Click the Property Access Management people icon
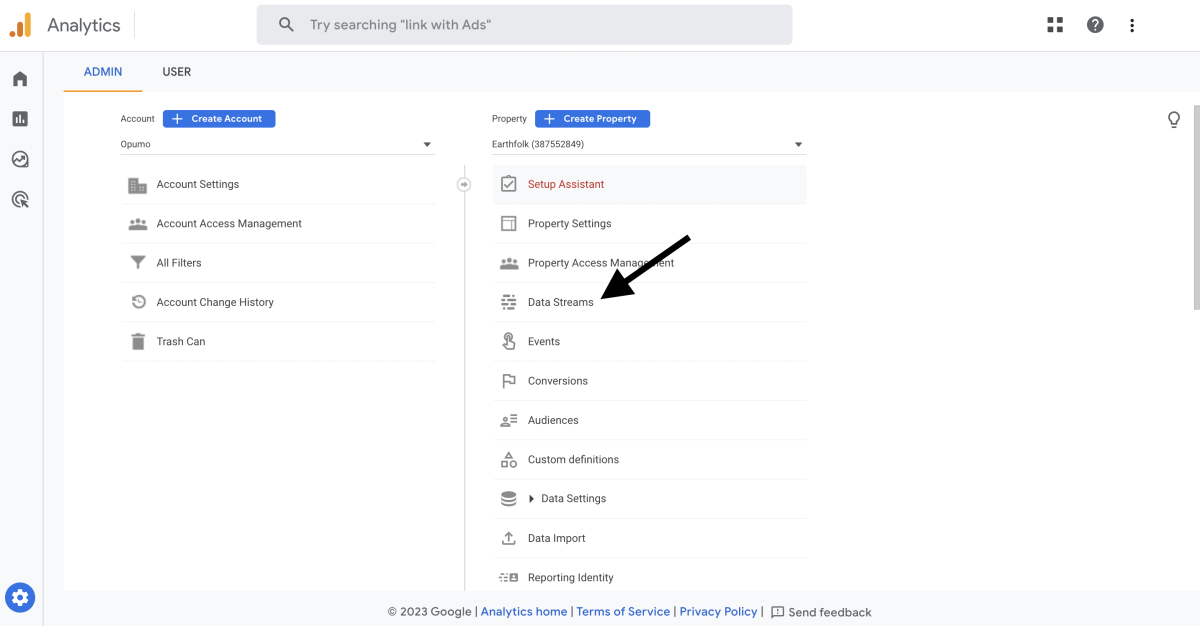1200x626 pixels. pos(509,263)
